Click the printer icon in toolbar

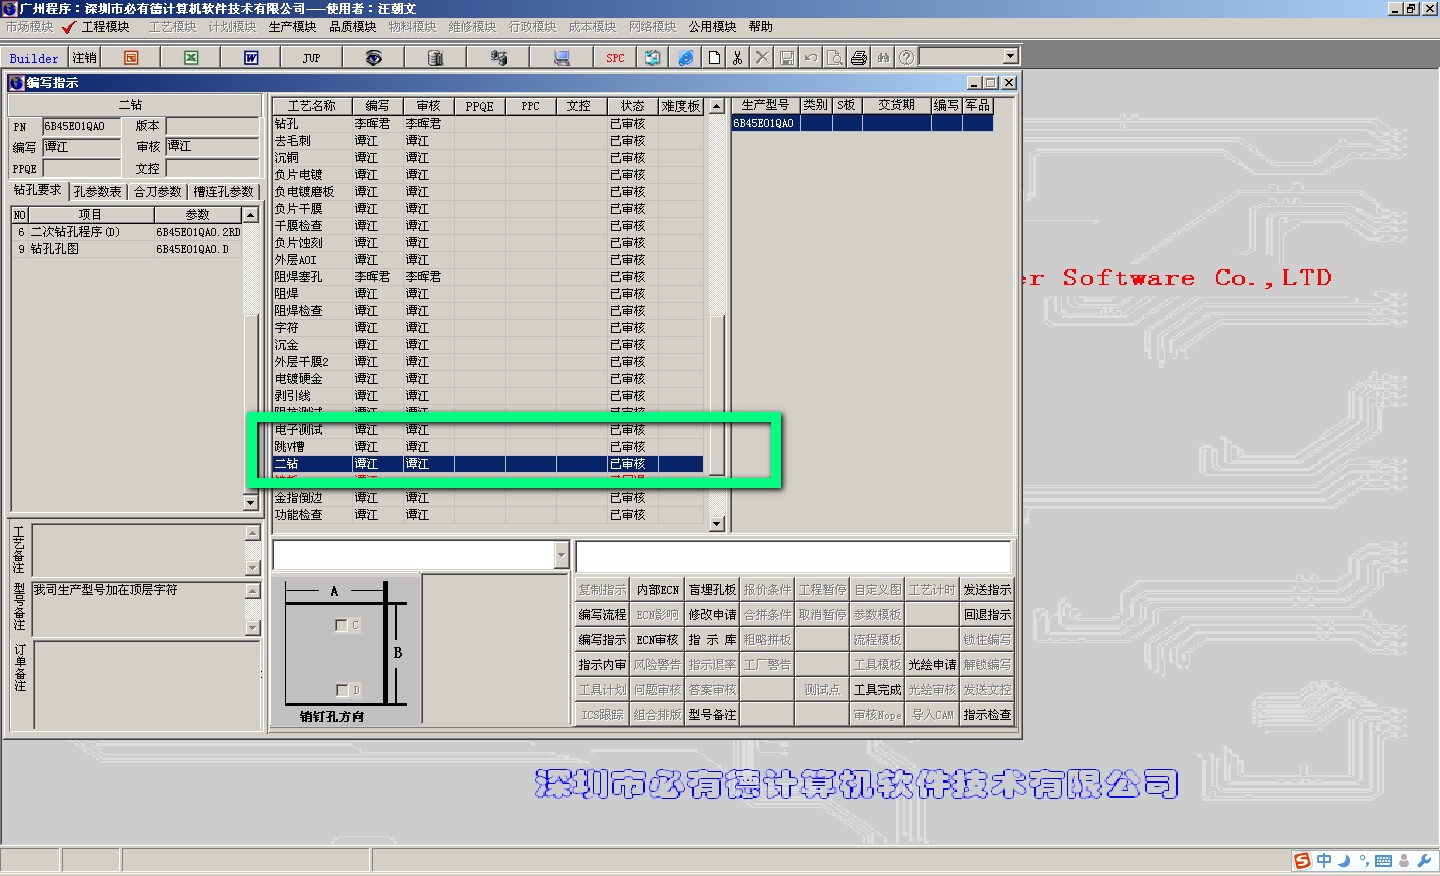[859, 58]
